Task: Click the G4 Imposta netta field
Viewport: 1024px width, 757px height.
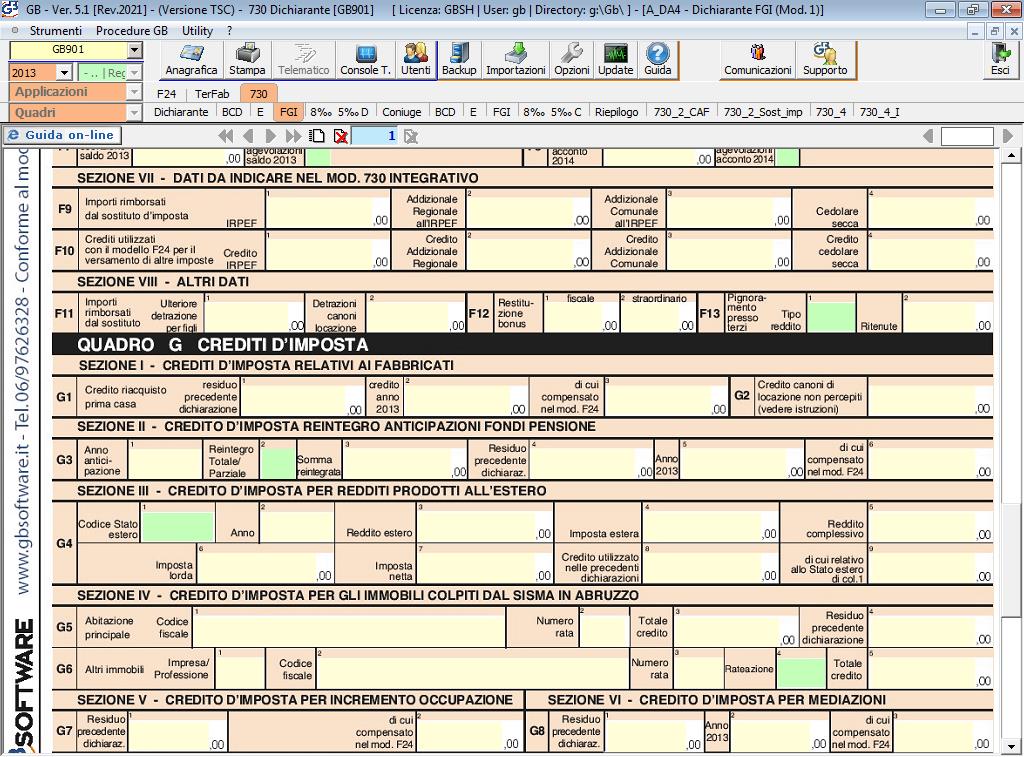Action: (x=485, y=563)
